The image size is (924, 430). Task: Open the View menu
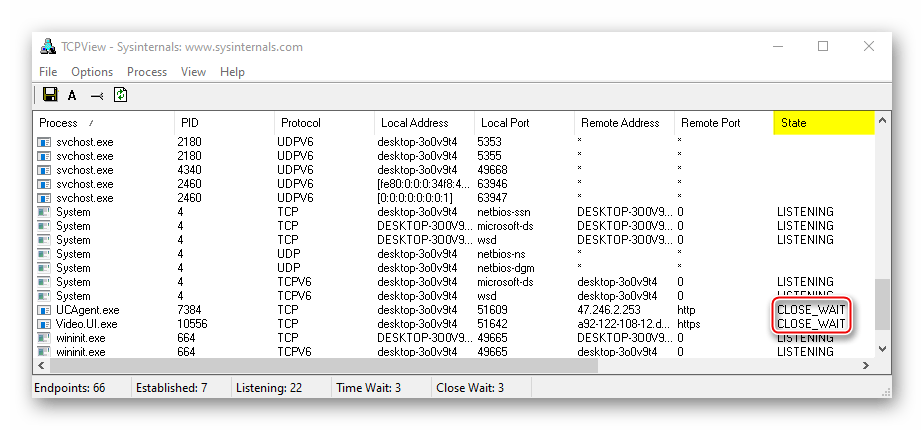point(193,72)
